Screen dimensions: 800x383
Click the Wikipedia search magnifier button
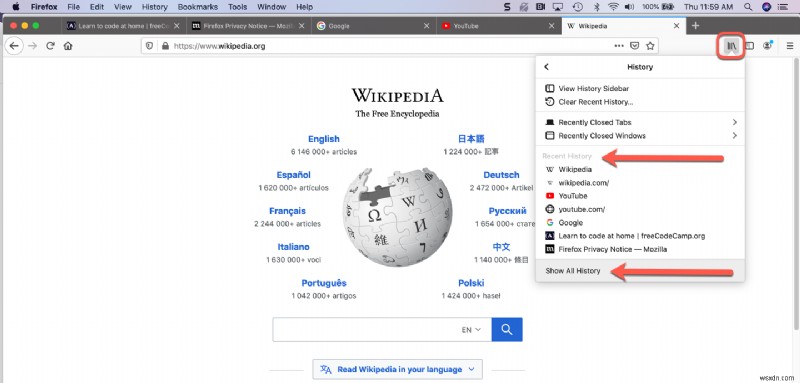tap(507, 329)
